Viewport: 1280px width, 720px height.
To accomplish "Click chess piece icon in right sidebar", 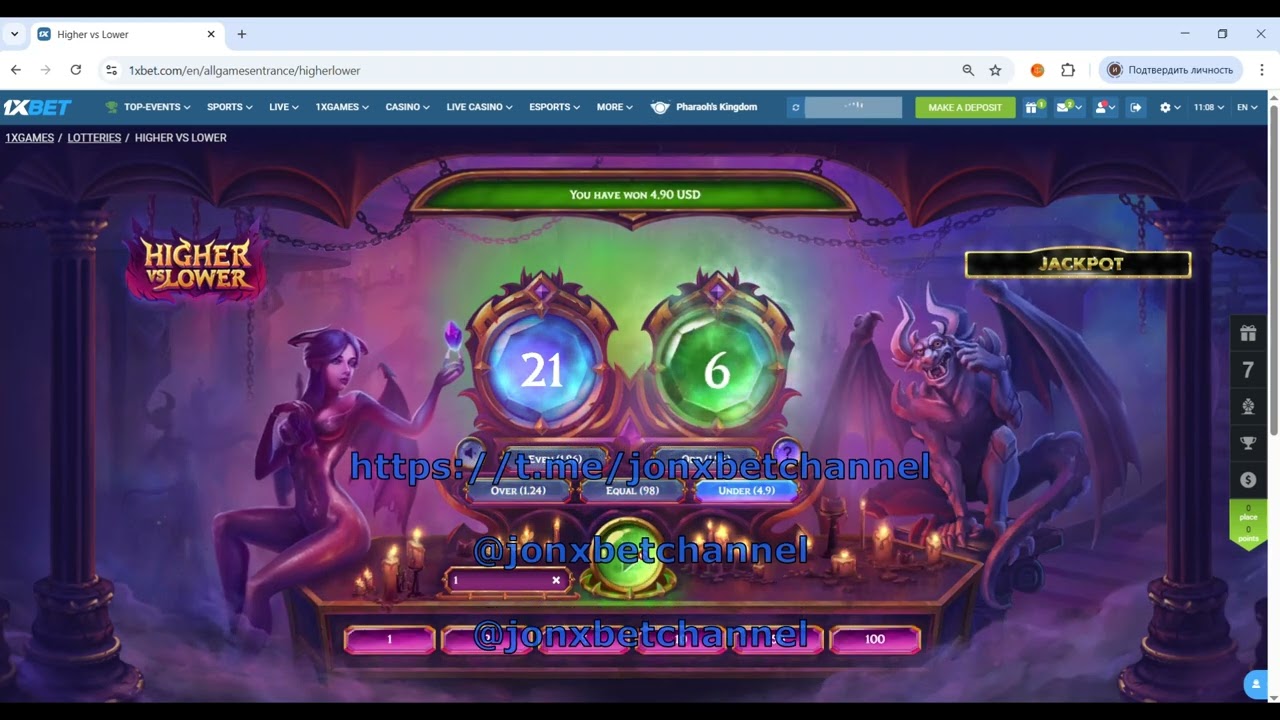I will pyautogui.click(x=1248, y=407).
